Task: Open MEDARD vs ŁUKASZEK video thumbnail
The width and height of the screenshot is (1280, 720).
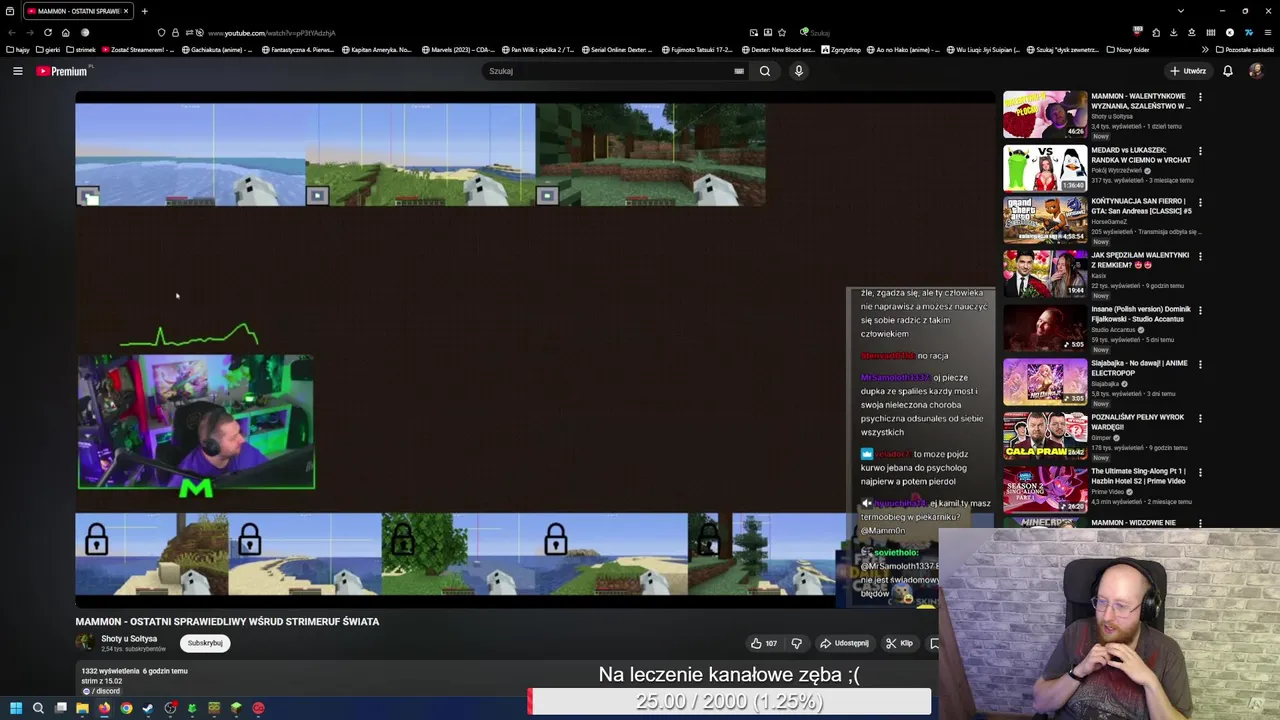Action: (1045, 168)
